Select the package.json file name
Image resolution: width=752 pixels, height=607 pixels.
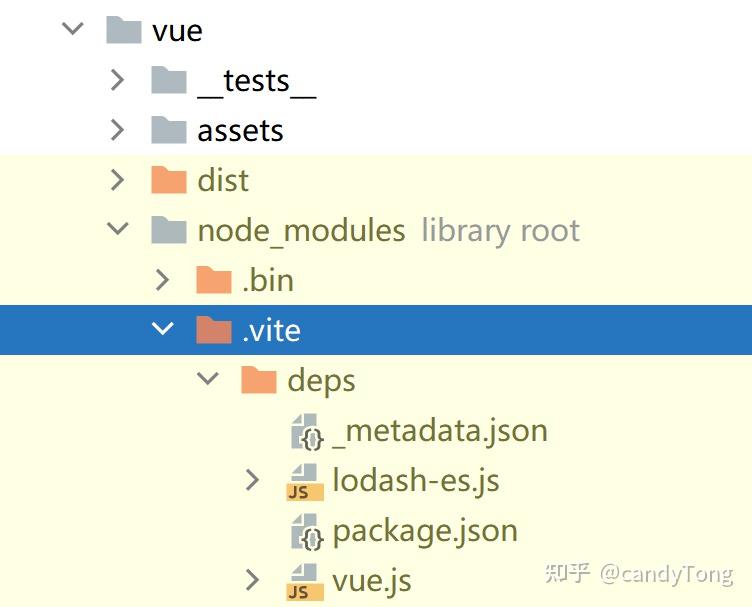point(425,531)
